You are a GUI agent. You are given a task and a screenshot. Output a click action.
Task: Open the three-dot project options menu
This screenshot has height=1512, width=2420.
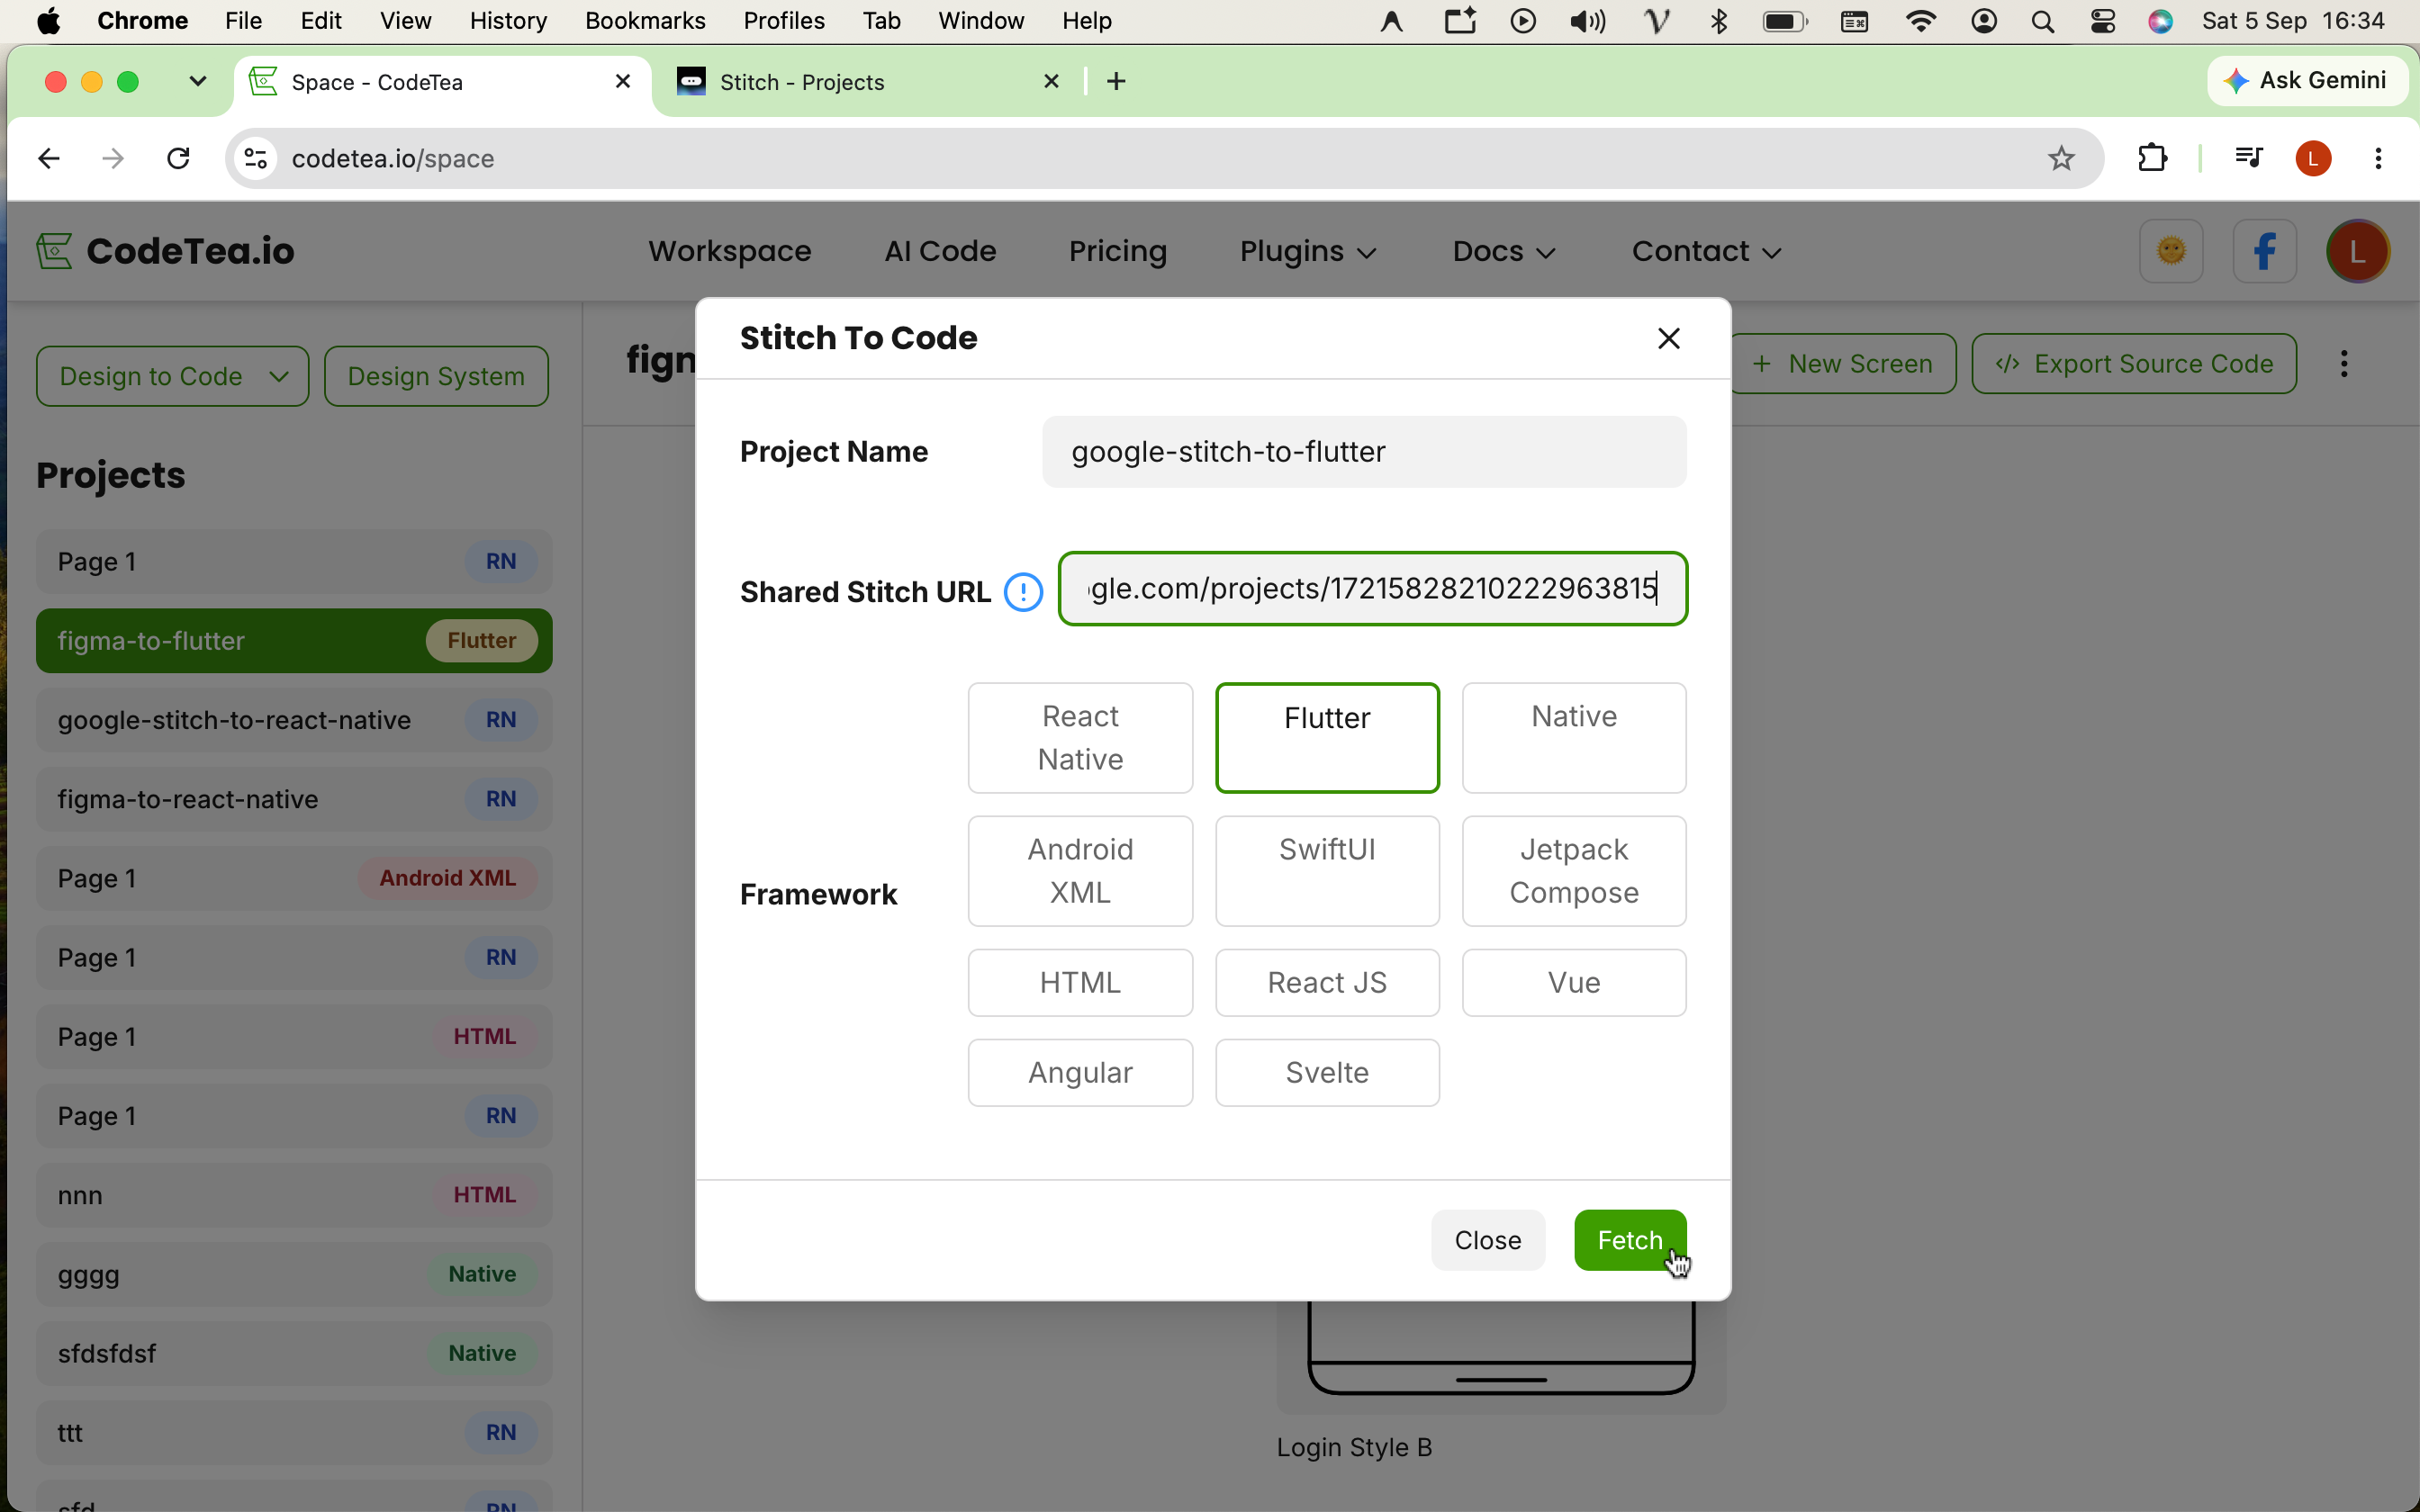coord(2344,364)
